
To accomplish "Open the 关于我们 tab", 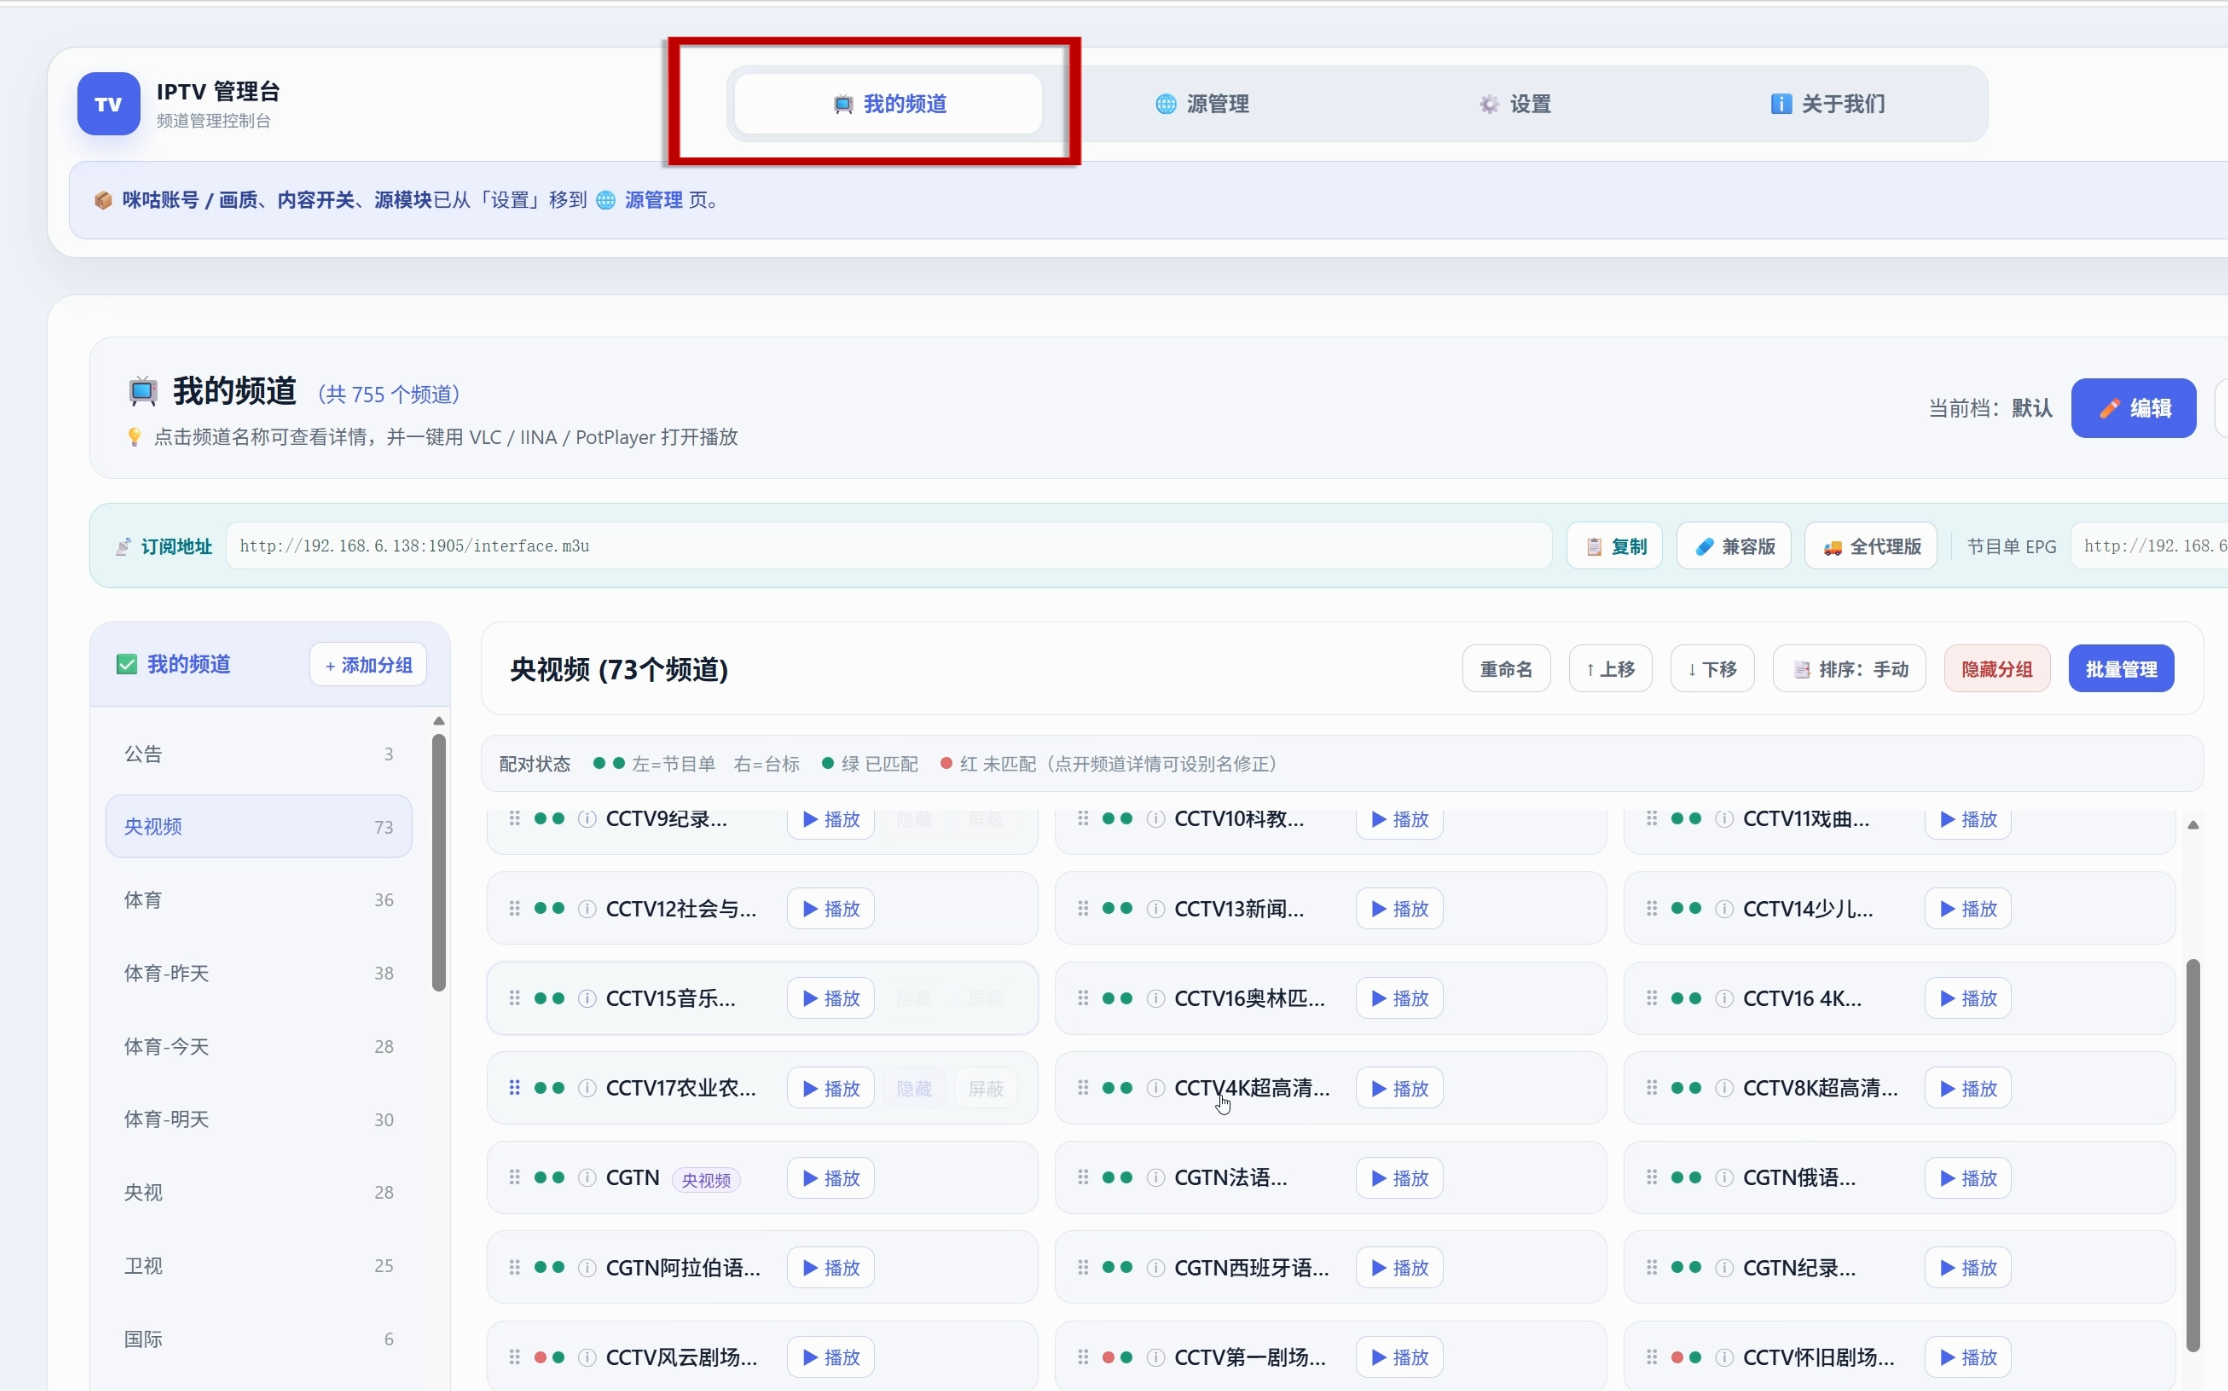I will click(x=1828, y=104).
